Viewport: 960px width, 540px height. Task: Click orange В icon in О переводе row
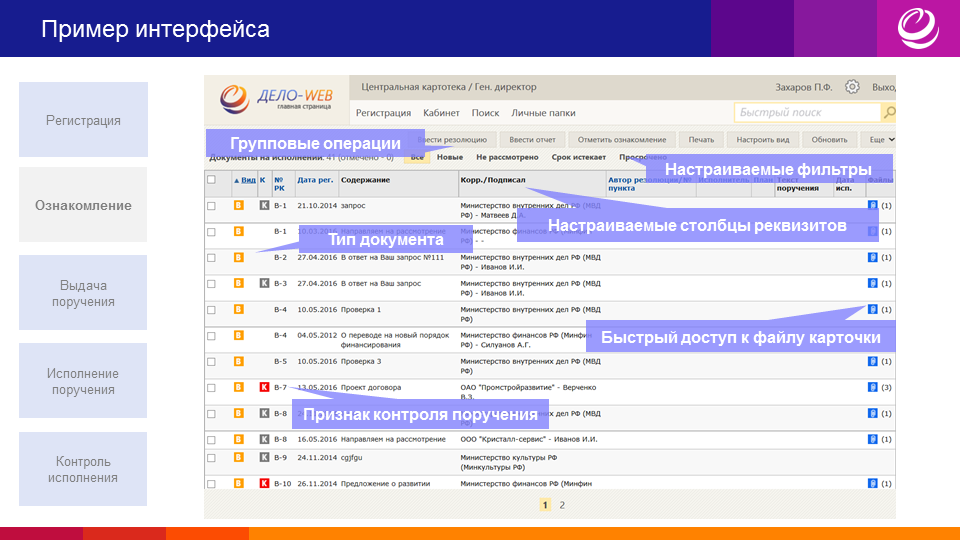click(239, 335)
